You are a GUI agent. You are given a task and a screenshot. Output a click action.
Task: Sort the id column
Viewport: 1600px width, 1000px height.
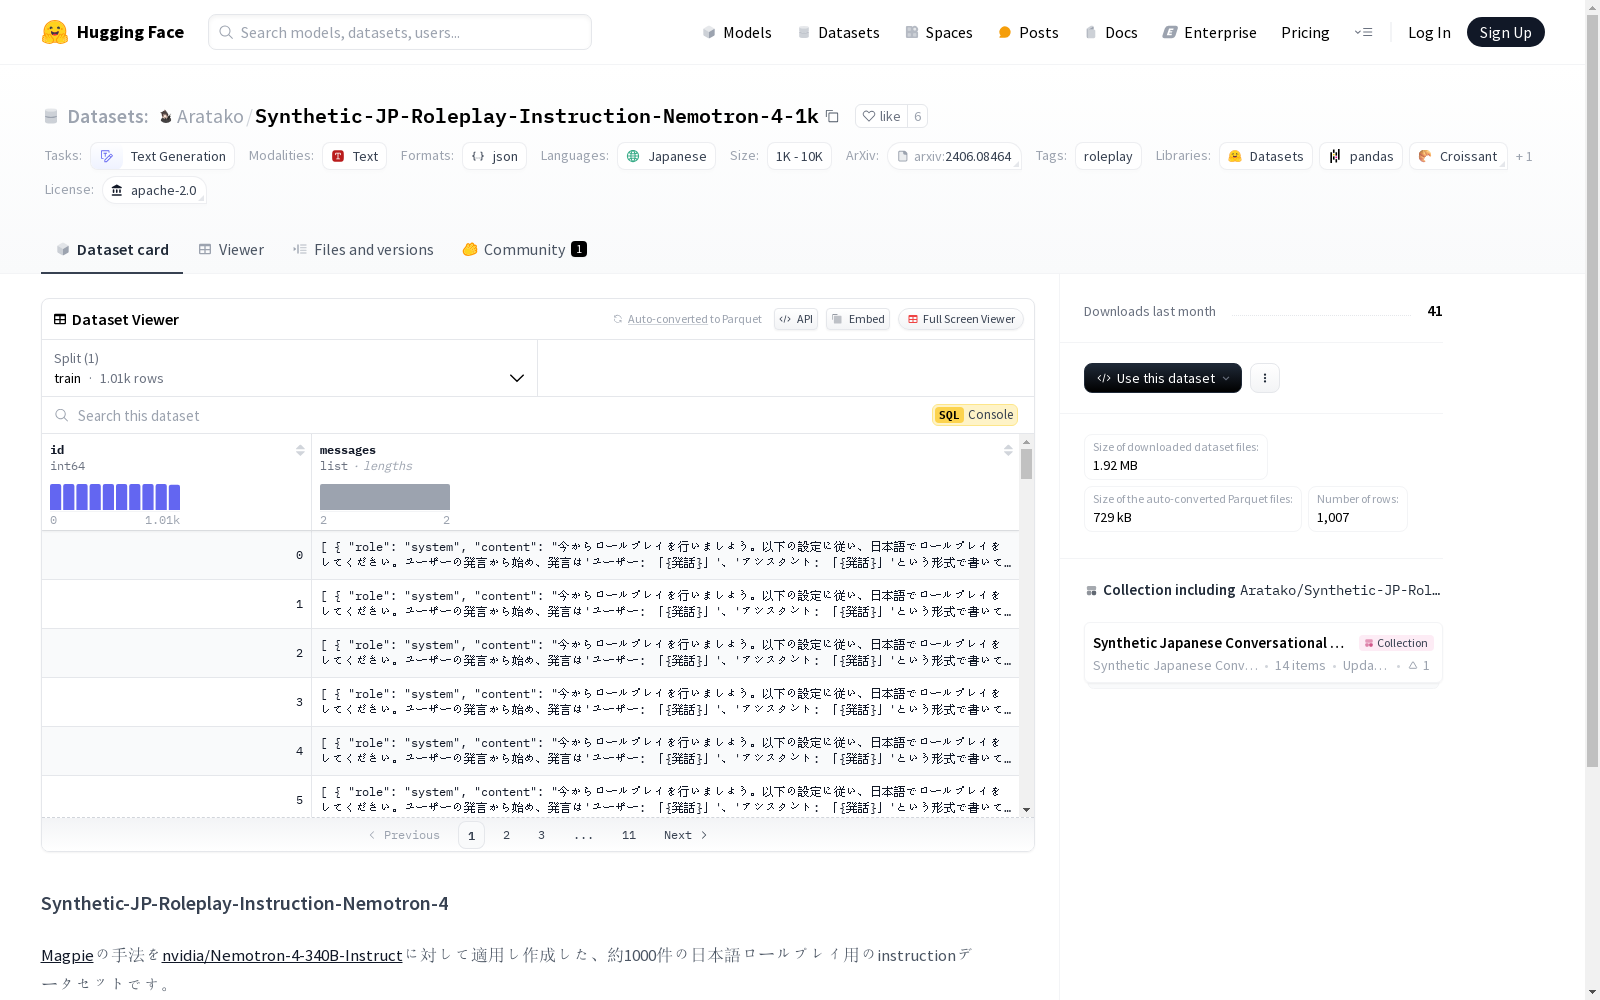pos(300,450)
